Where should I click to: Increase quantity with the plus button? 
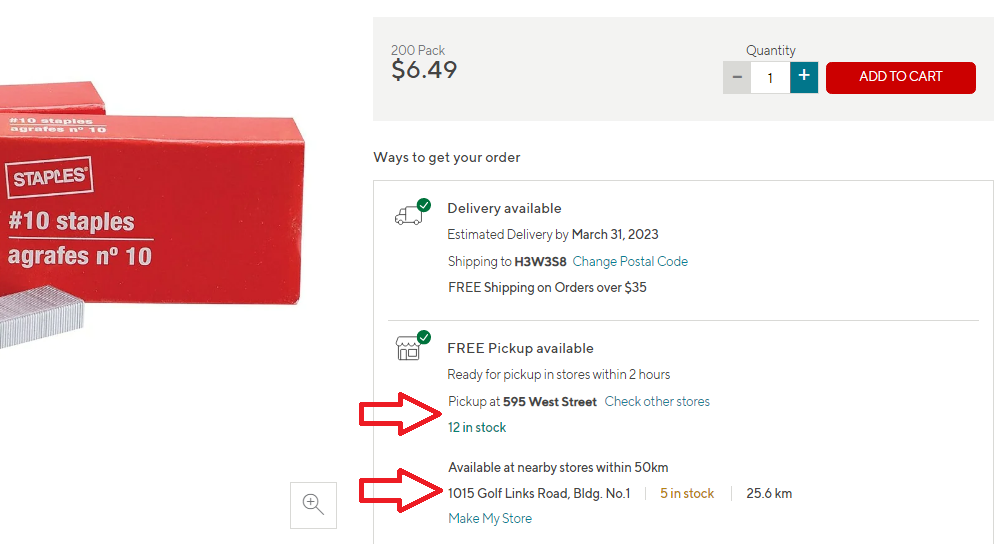pyautogui.click(x=804, y=77)
